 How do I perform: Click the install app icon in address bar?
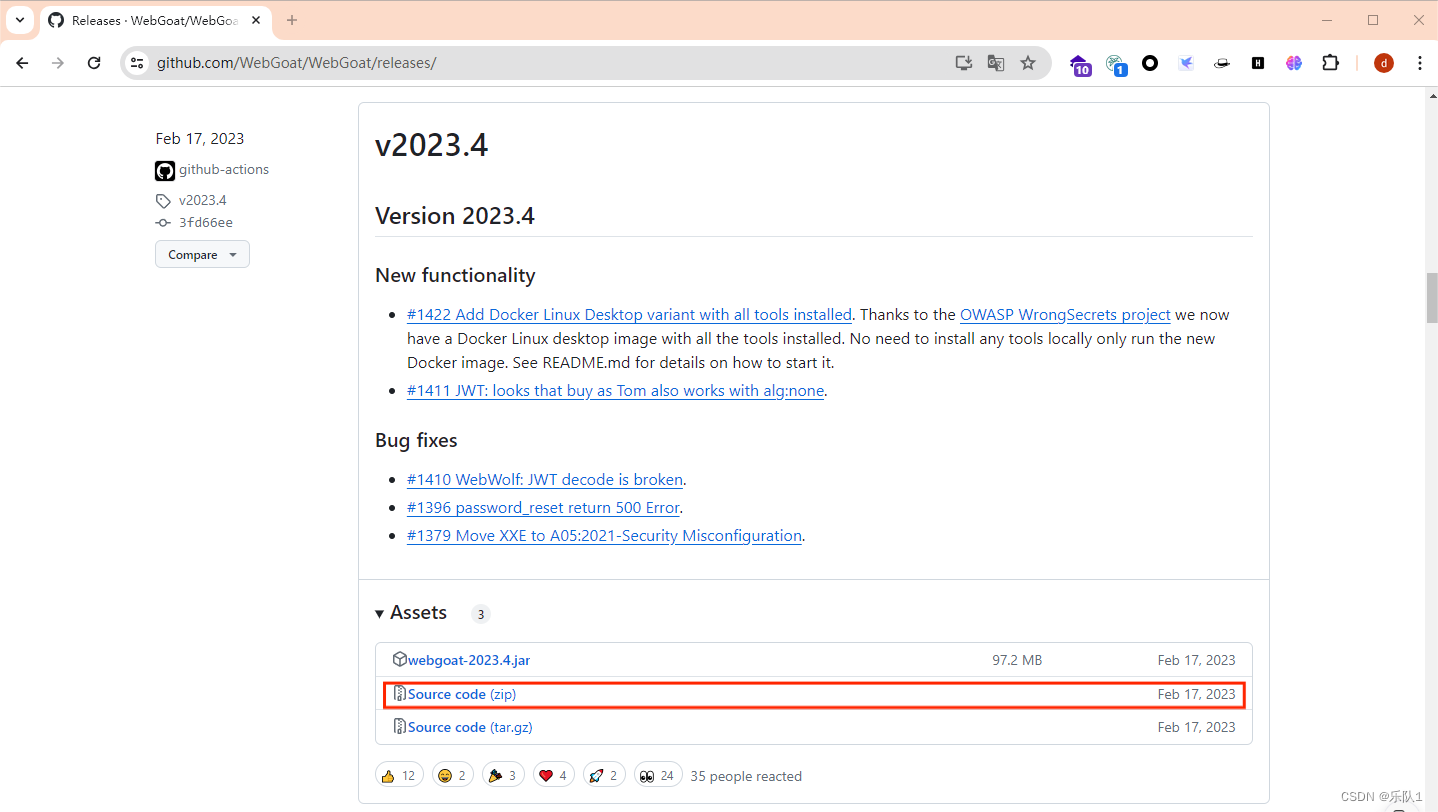point(963,63)
